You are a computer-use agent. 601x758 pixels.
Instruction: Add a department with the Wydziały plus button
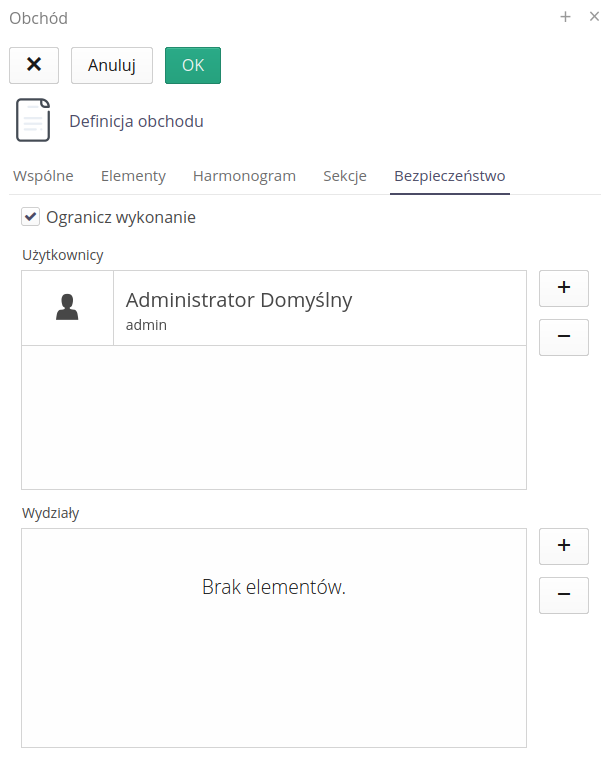click(x=564, y=546)
